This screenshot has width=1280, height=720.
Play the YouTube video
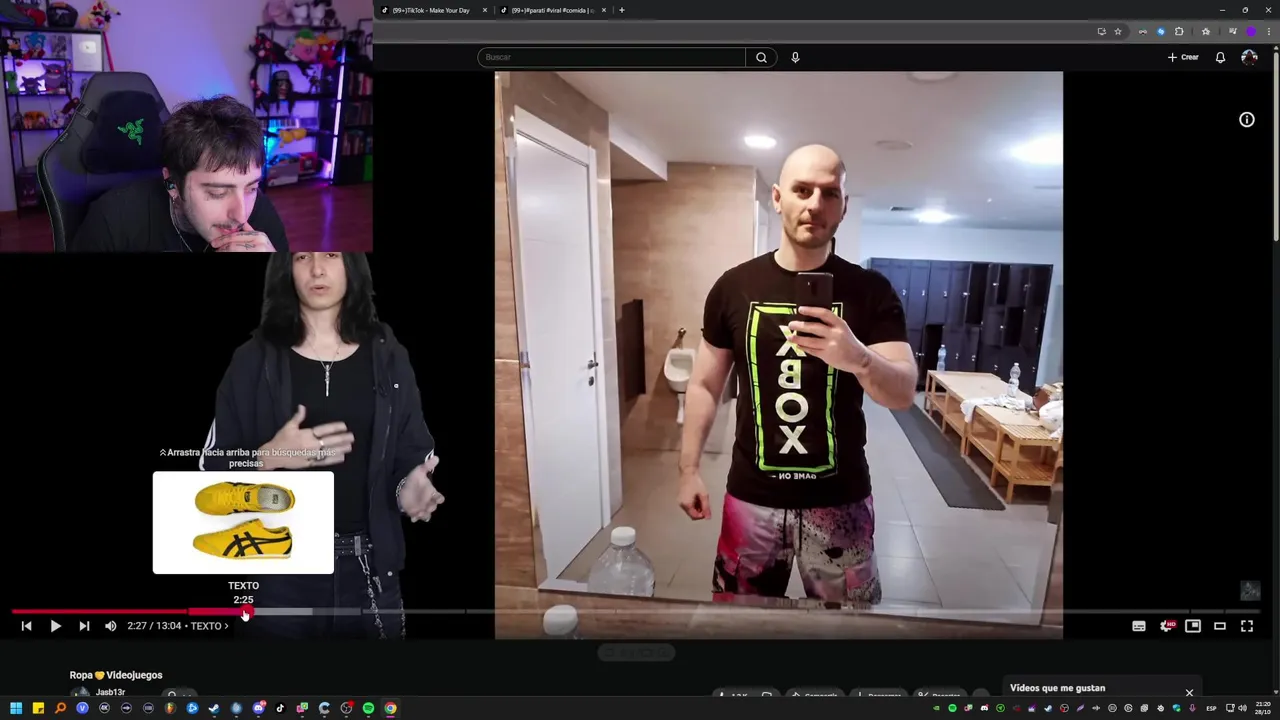click(x=55, y=626)
